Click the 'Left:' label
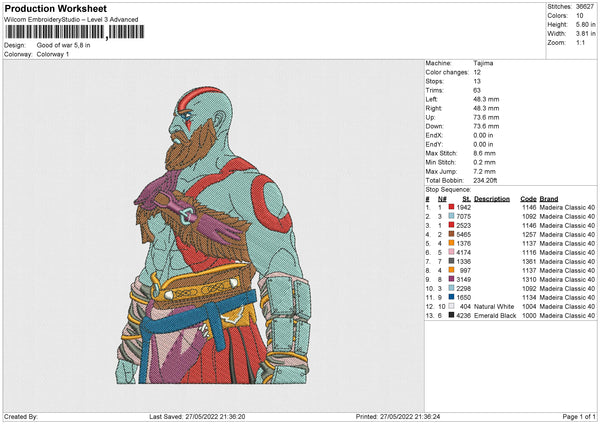600x424 pixels. click(x=431, y=99)
